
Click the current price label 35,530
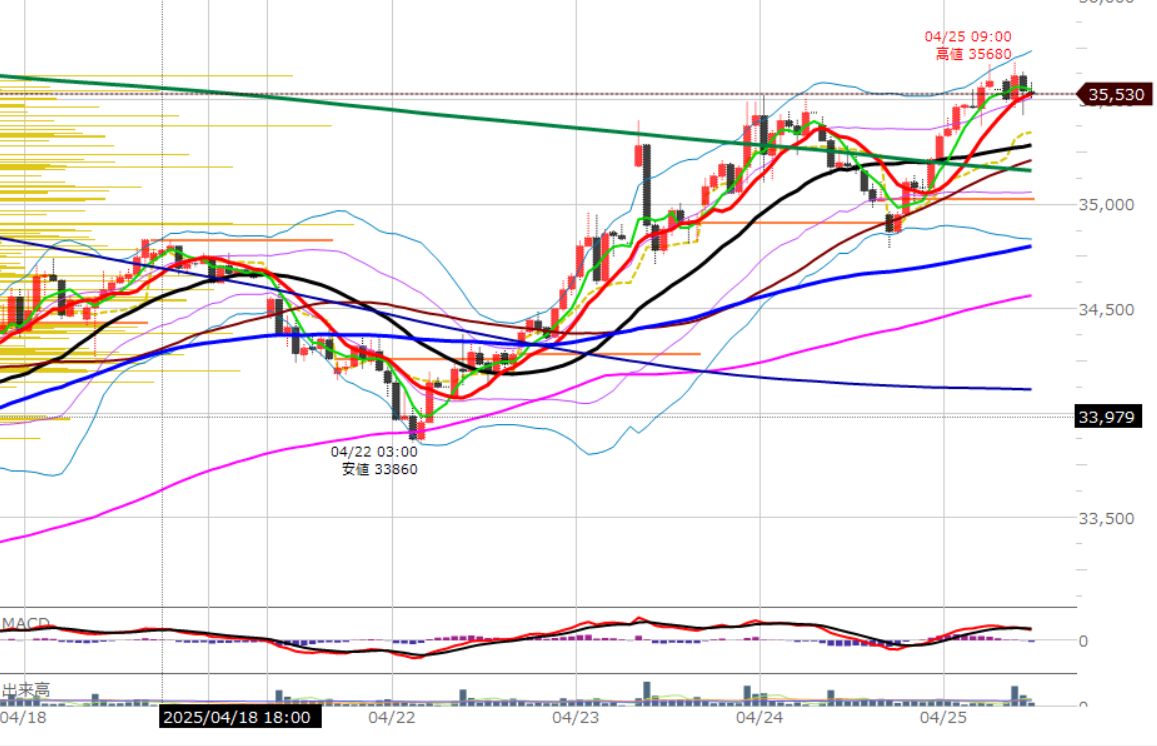click(1115, 94)
